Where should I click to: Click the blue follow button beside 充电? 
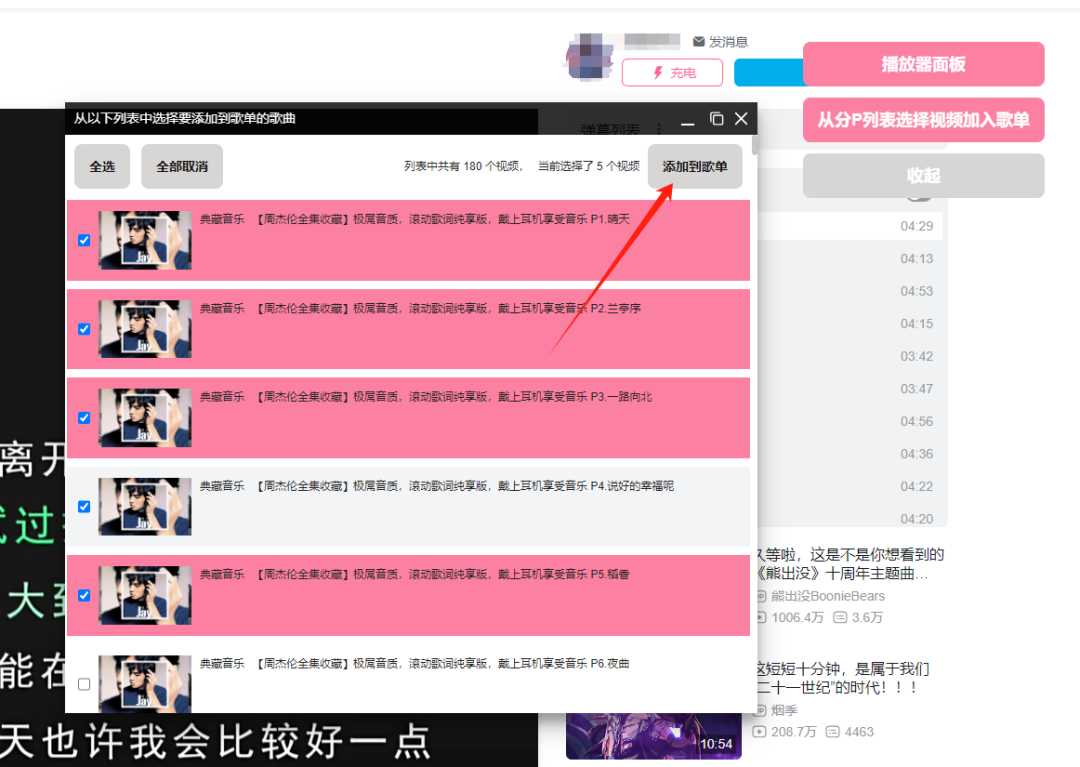(769, 72)
